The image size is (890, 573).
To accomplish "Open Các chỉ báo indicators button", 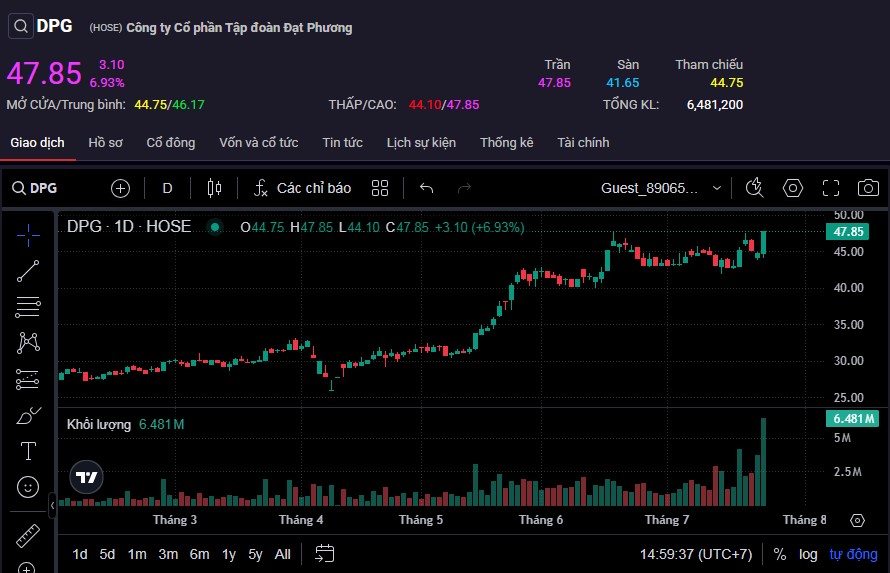I will tap(302, 188).
